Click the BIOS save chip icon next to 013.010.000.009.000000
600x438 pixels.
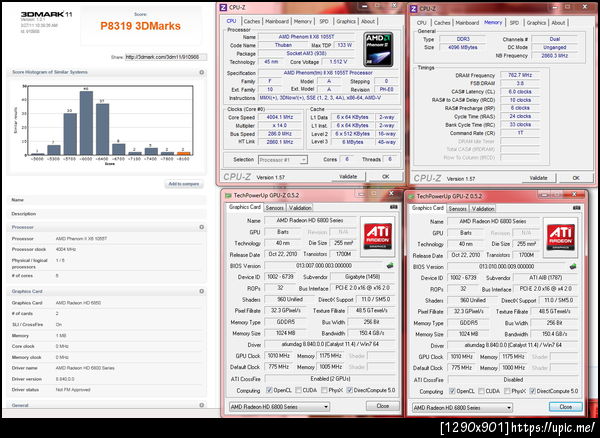click(573, 266)
